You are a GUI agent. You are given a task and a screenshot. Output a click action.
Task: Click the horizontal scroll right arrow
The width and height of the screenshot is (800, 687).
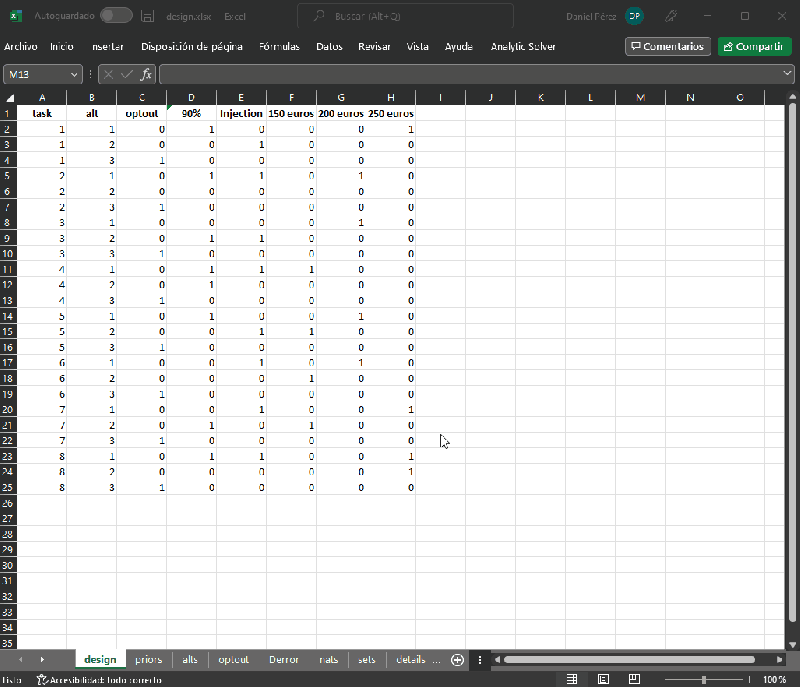[x=779, y=659]
